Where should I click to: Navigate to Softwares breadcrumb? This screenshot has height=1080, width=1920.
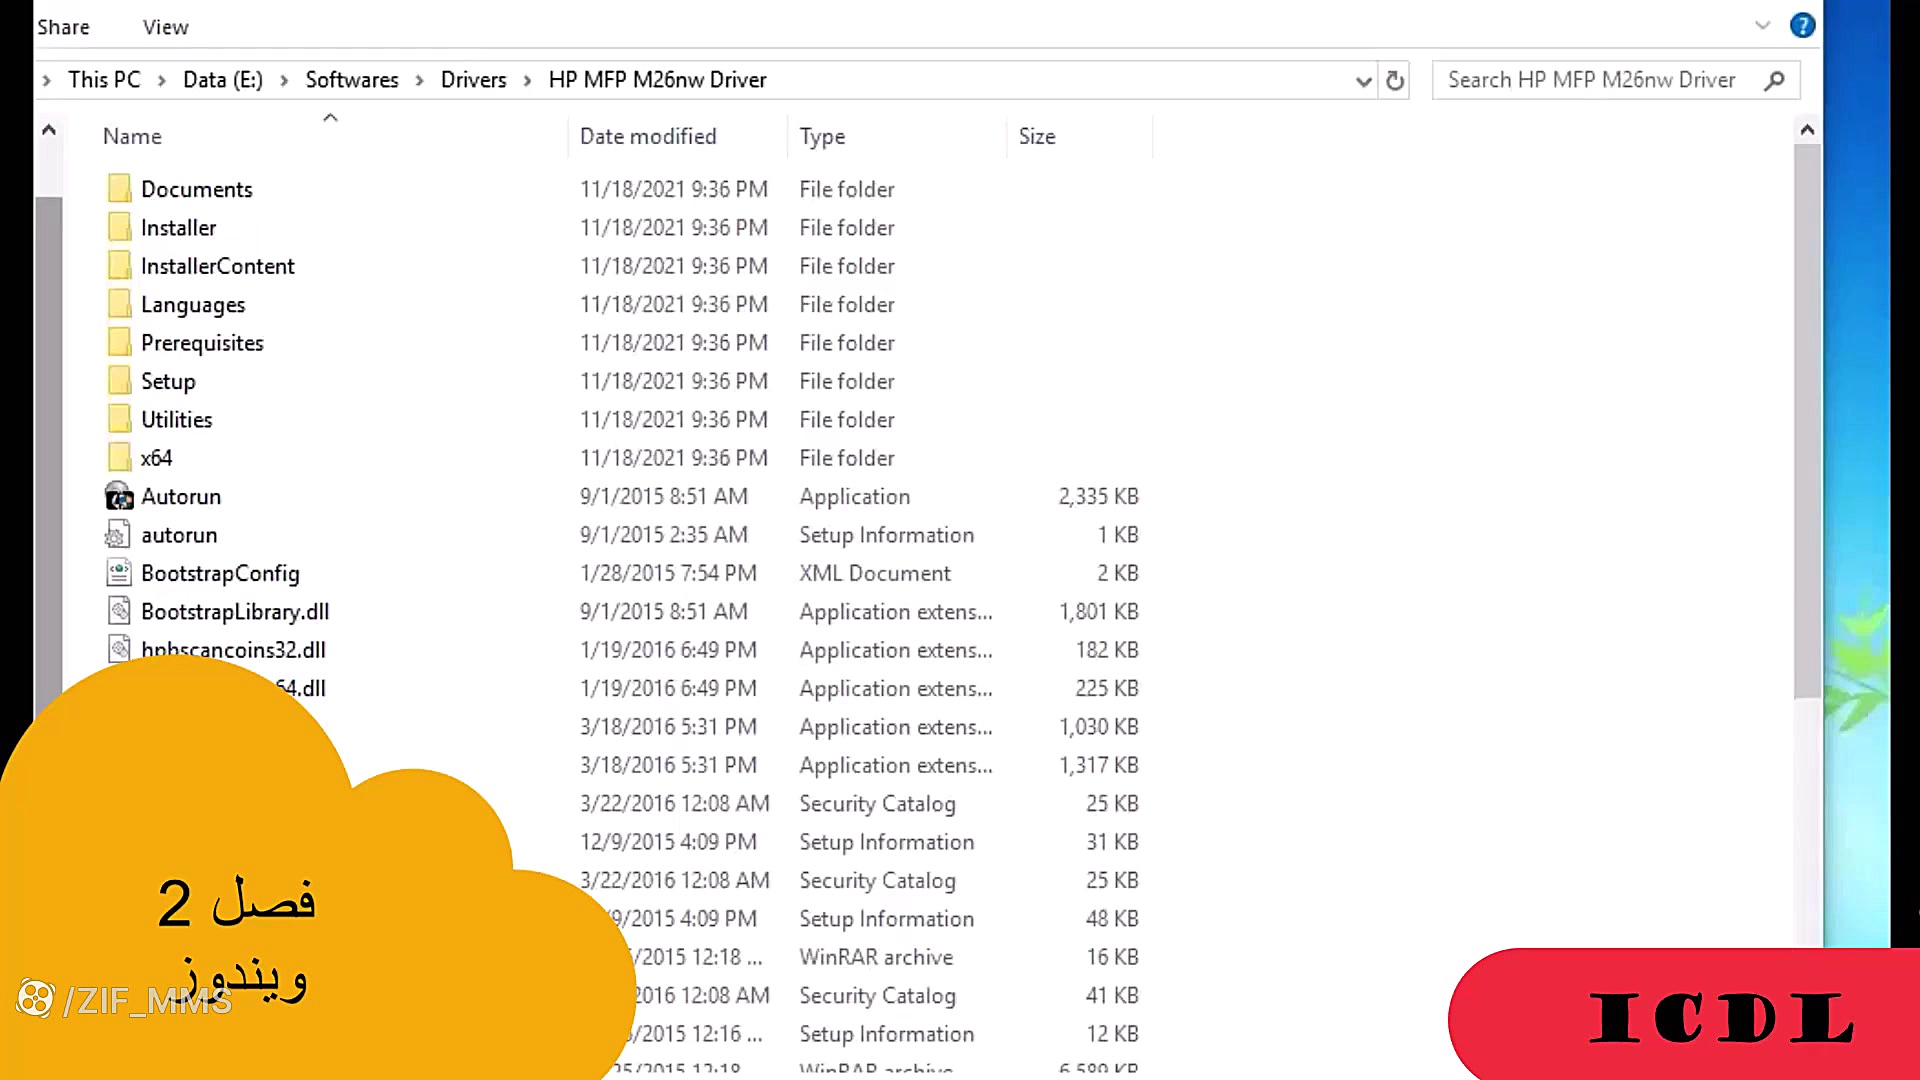(352, 80)
